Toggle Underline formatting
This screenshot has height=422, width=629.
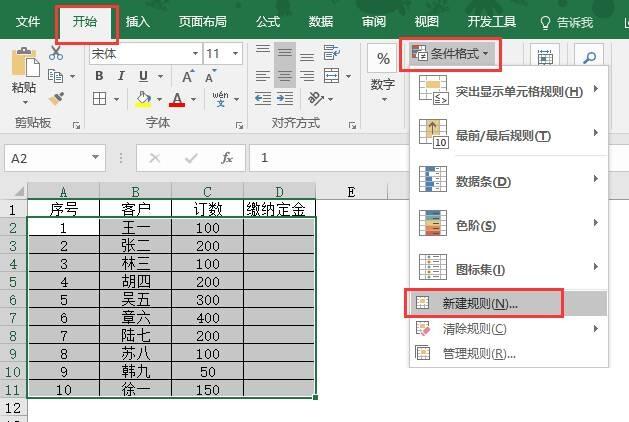point(143,76)
